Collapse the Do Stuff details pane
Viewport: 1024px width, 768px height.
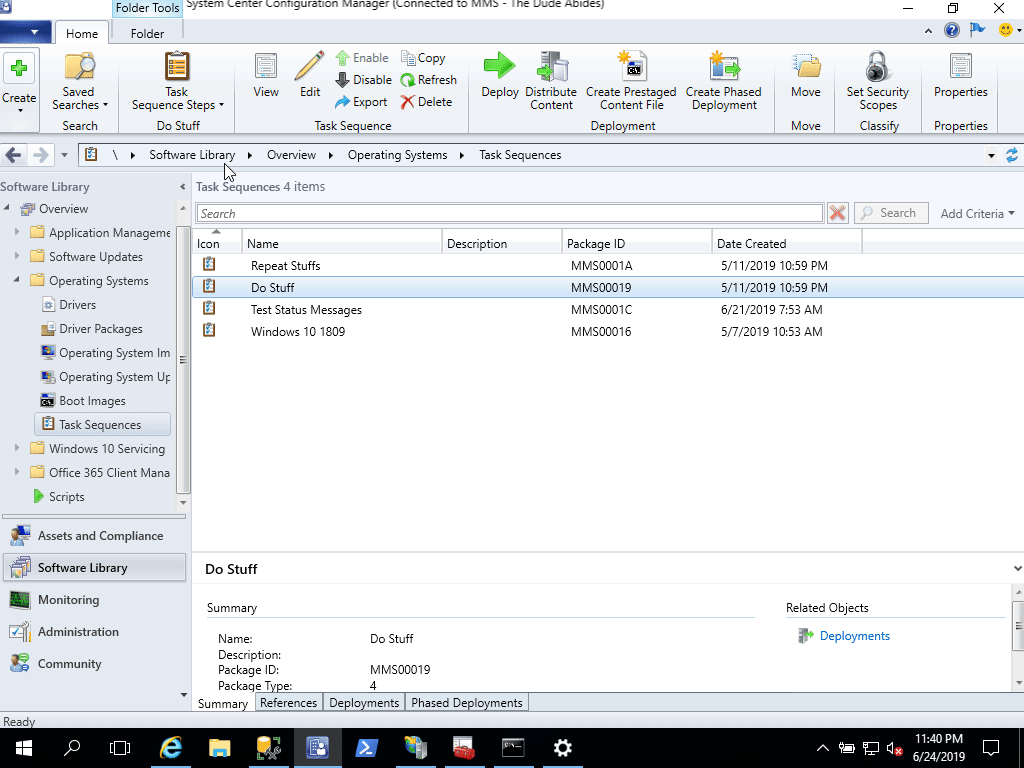pyautogui.click(x=1017, y=569)
